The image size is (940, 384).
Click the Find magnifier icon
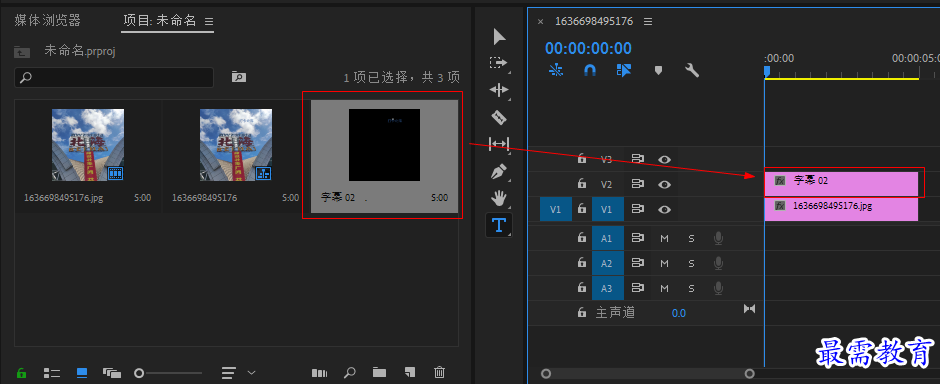tap(350, 373)
